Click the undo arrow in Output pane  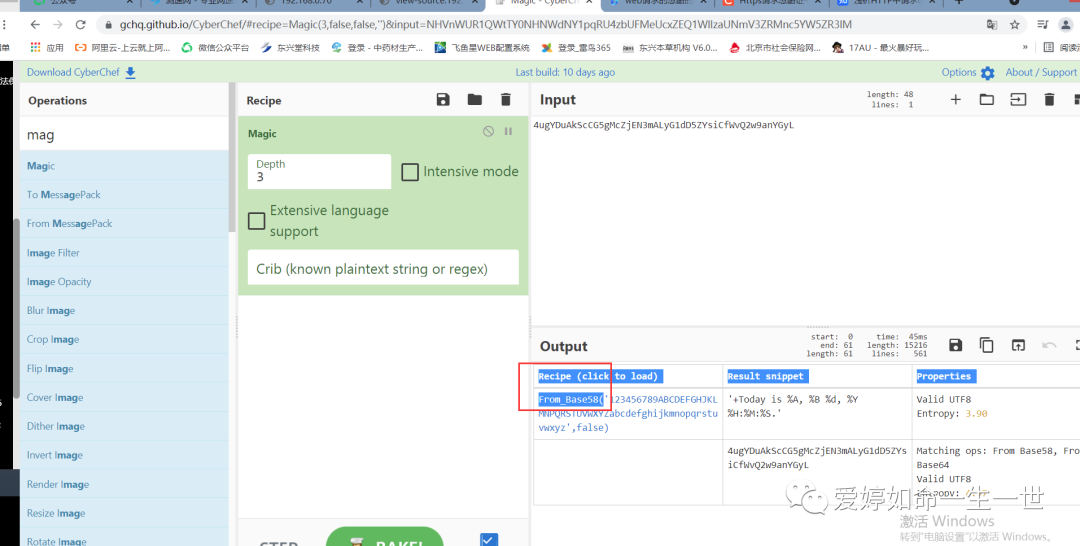coord(1049,346)
